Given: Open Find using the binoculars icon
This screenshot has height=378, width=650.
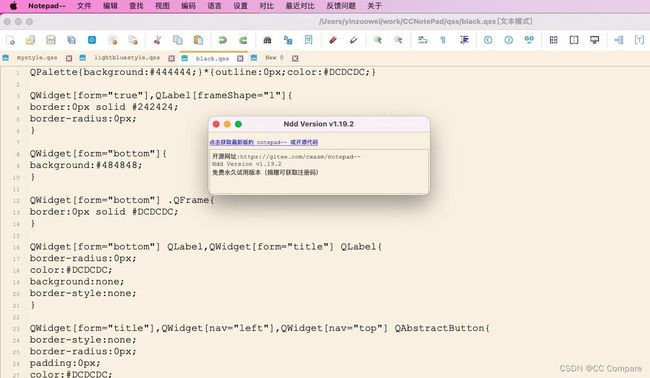Looking at the screenshot, I should pos(267,40).
